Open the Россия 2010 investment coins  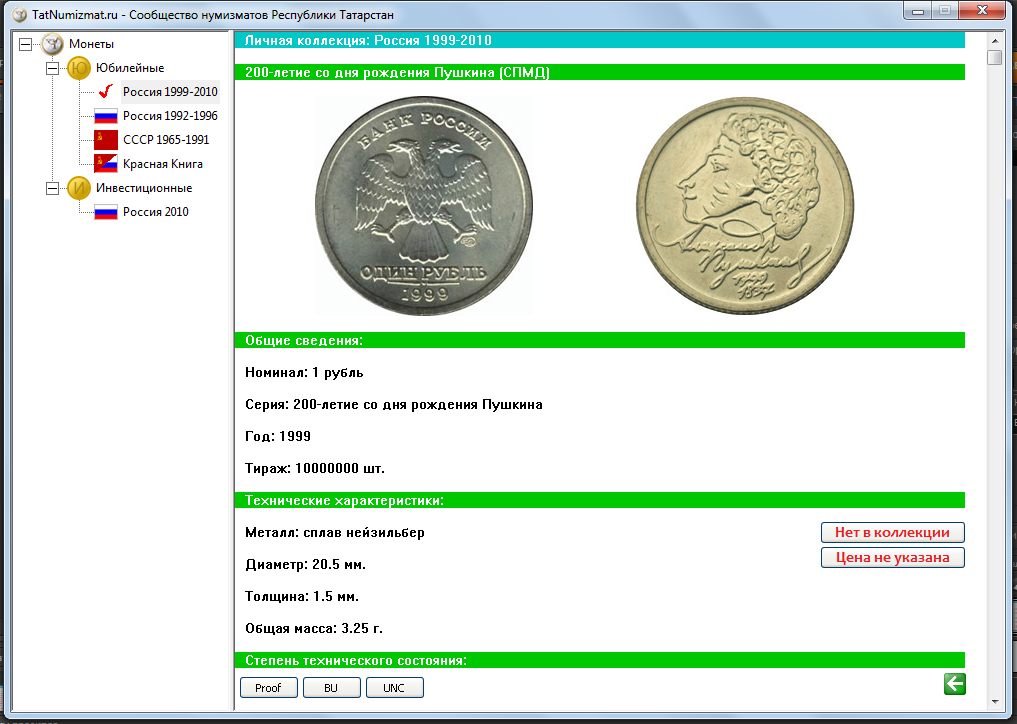[156, 211]
